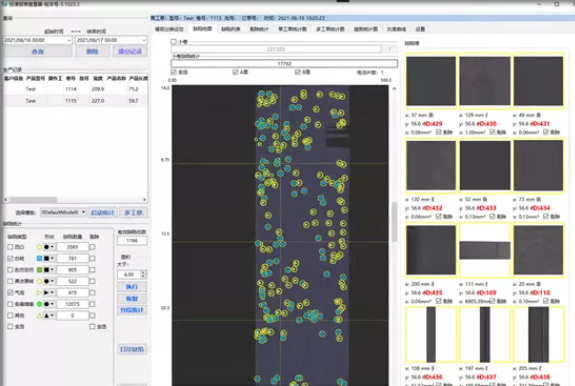Open the 设置 tab at the right end
This screenshot has height=386, width=575.
tap(420, 29)
